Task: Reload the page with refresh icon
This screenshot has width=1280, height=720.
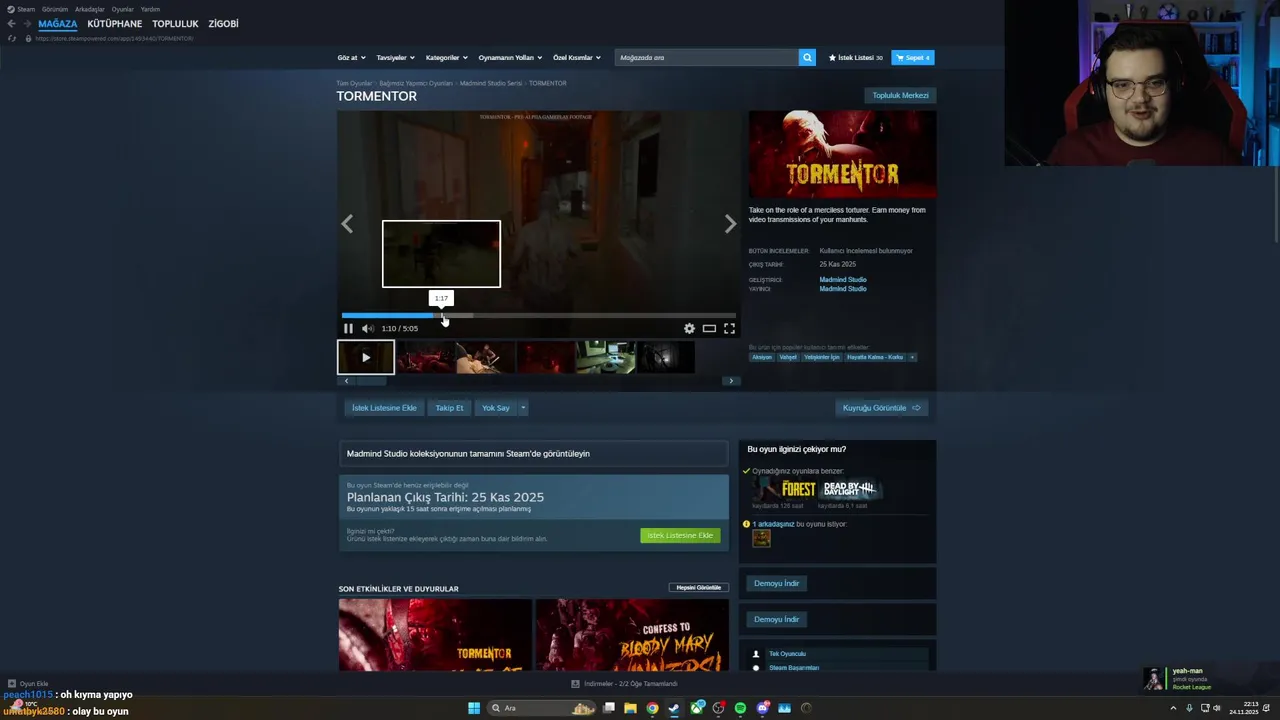Action: click(12, 38)
